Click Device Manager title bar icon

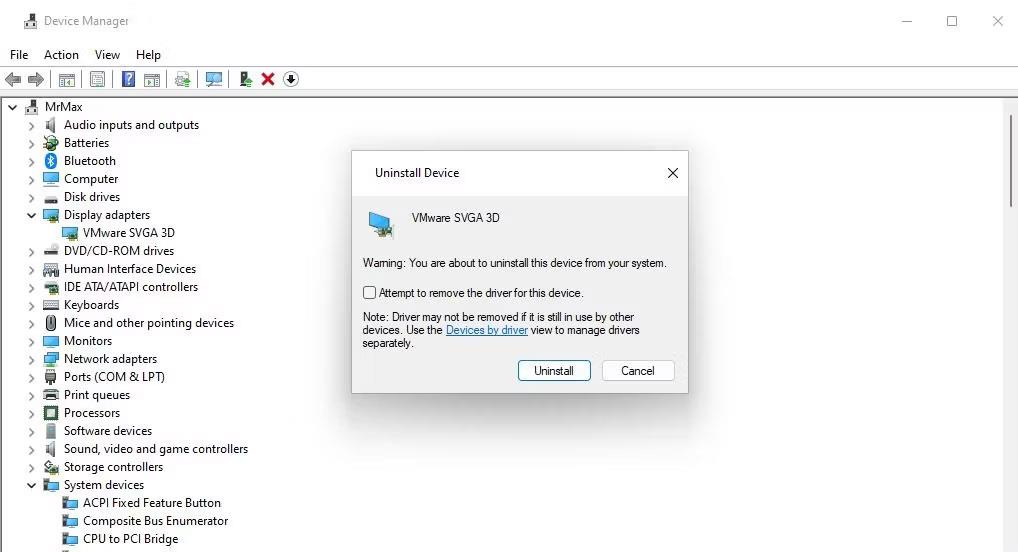click(x=31, y=21)
